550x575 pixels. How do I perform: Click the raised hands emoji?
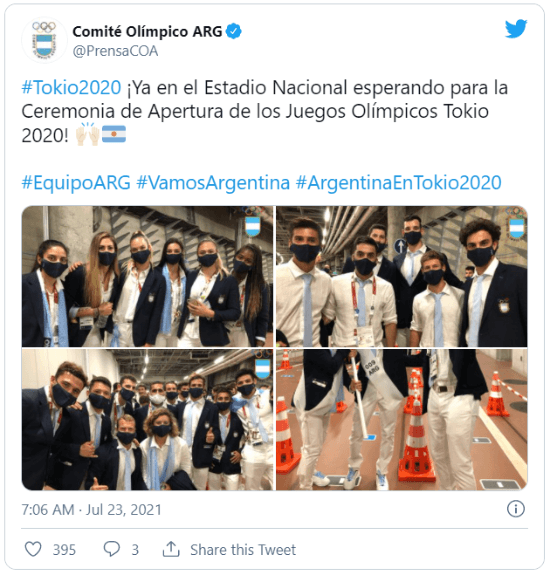(x=87, y=134)
